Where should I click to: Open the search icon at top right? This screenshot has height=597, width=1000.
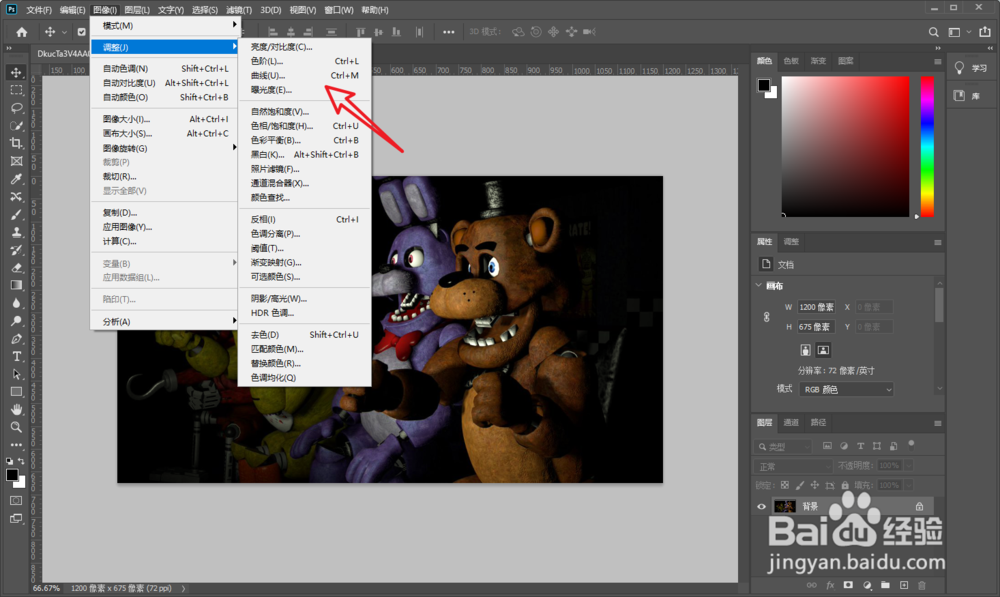coord(934,32)
